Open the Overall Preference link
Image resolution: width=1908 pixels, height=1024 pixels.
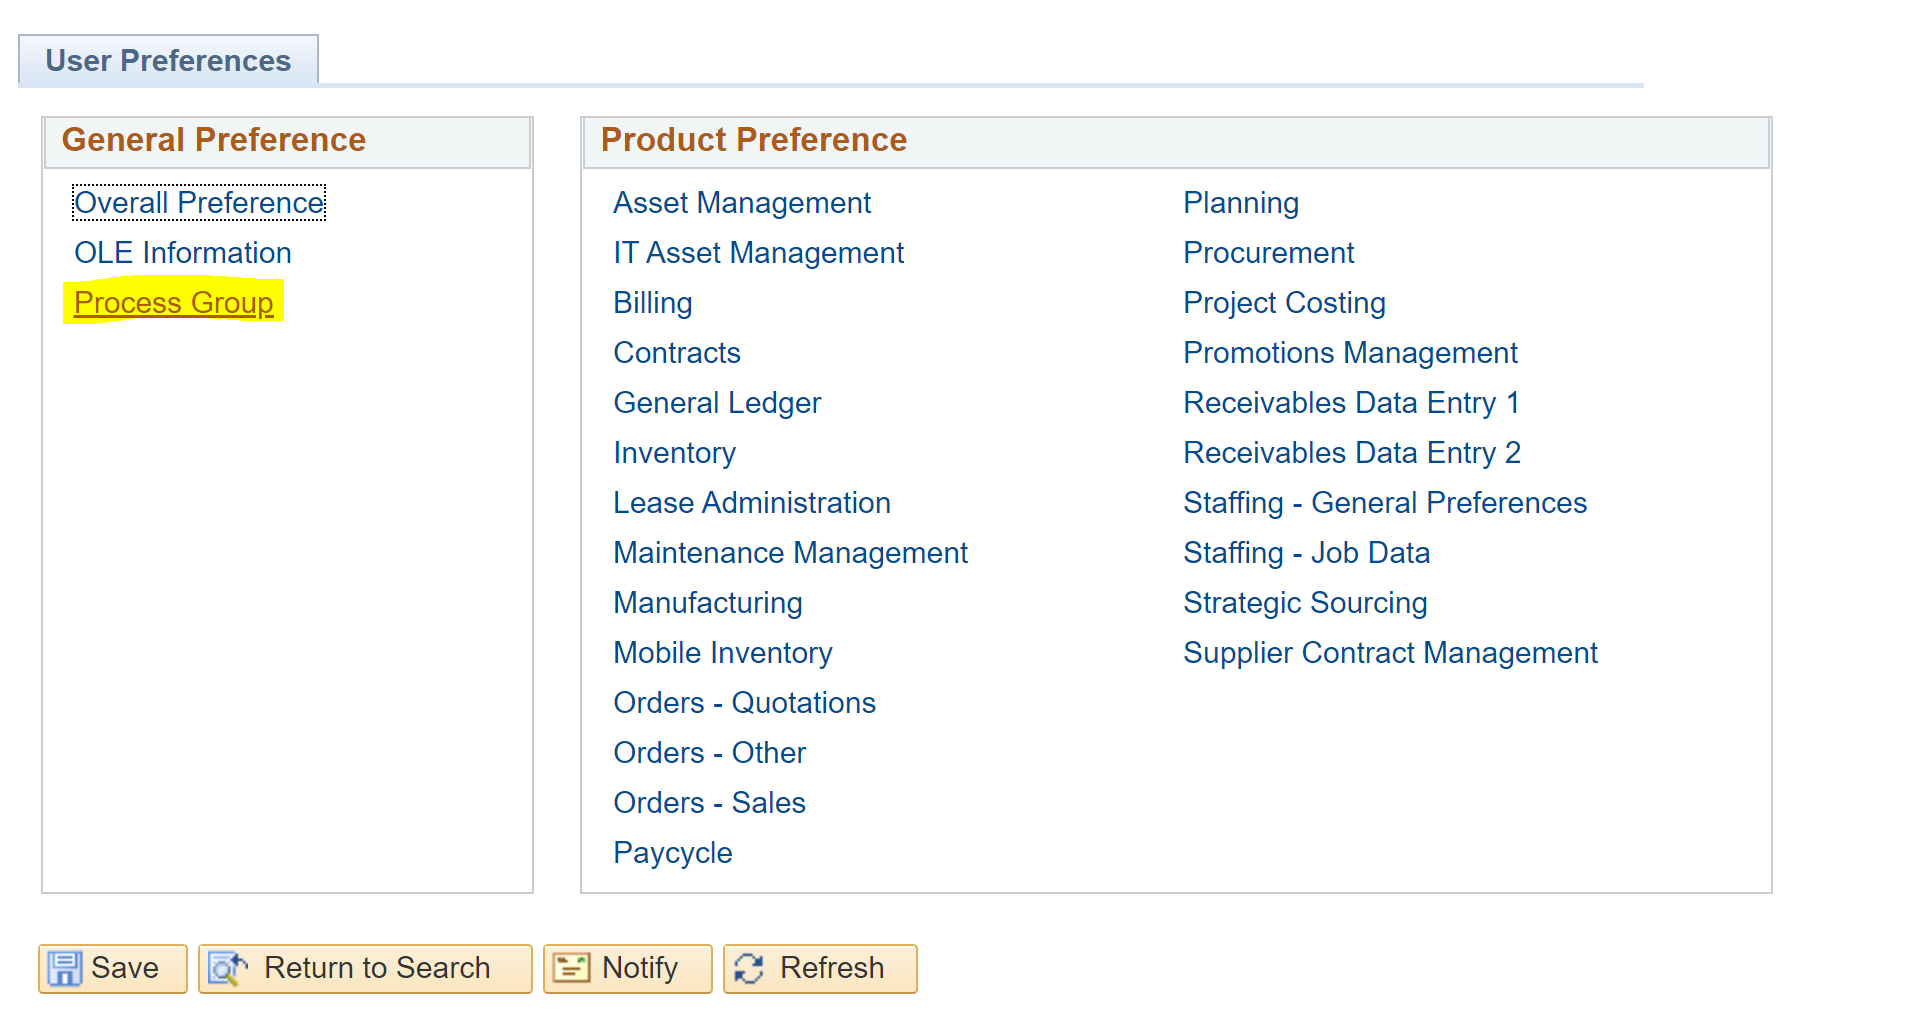pos(199,203)
